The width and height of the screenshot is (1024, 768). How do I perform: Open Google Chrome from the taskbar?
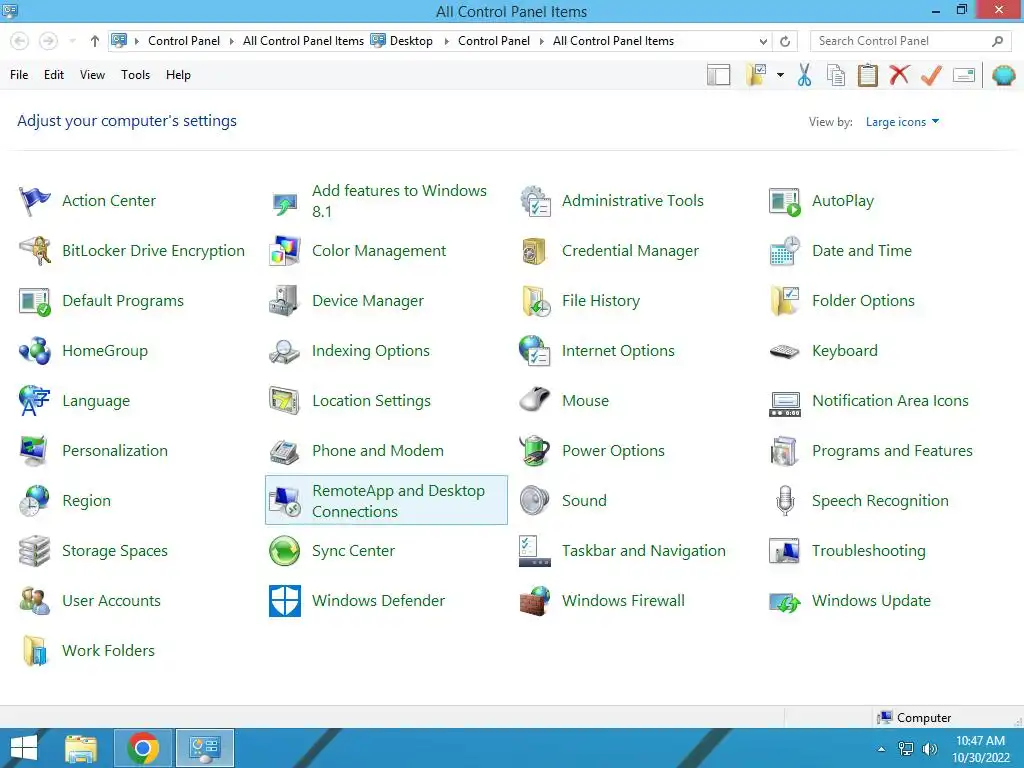pos(143,748)
